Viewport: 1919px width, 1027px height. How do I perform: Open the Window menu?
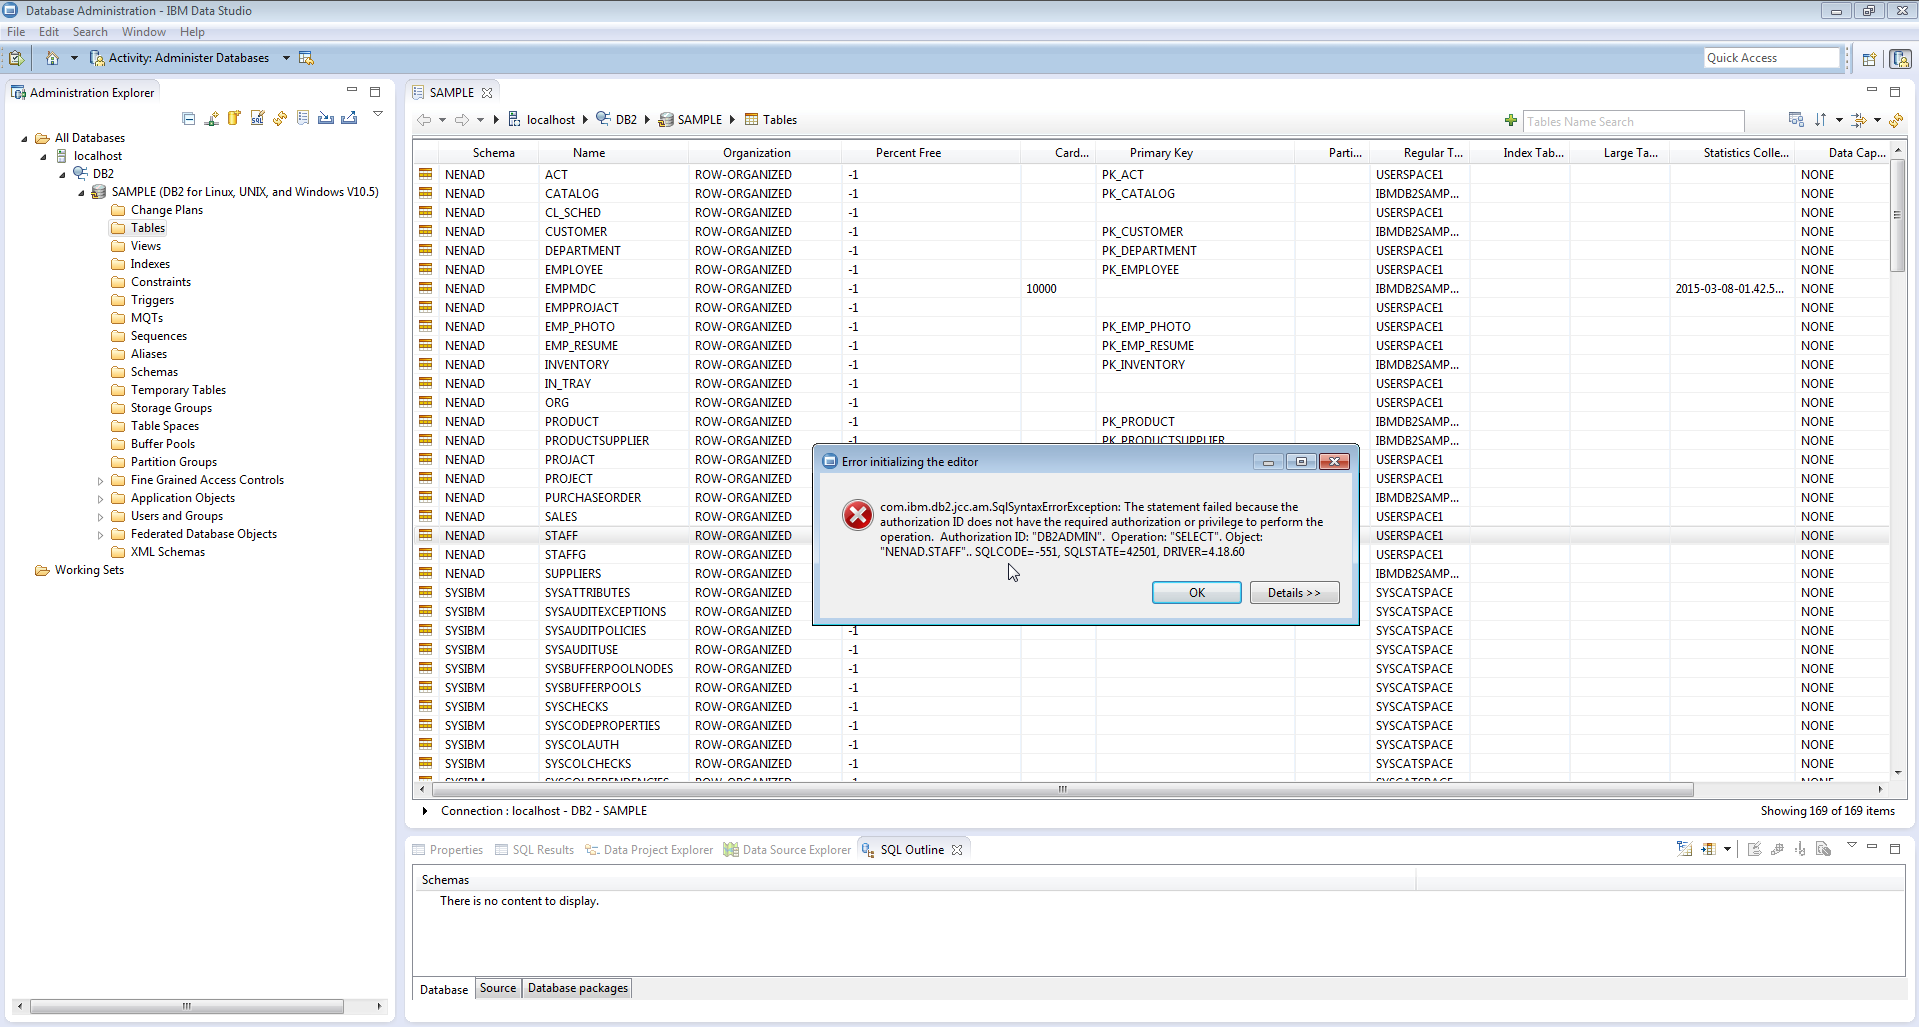click(x=144, y=32)
